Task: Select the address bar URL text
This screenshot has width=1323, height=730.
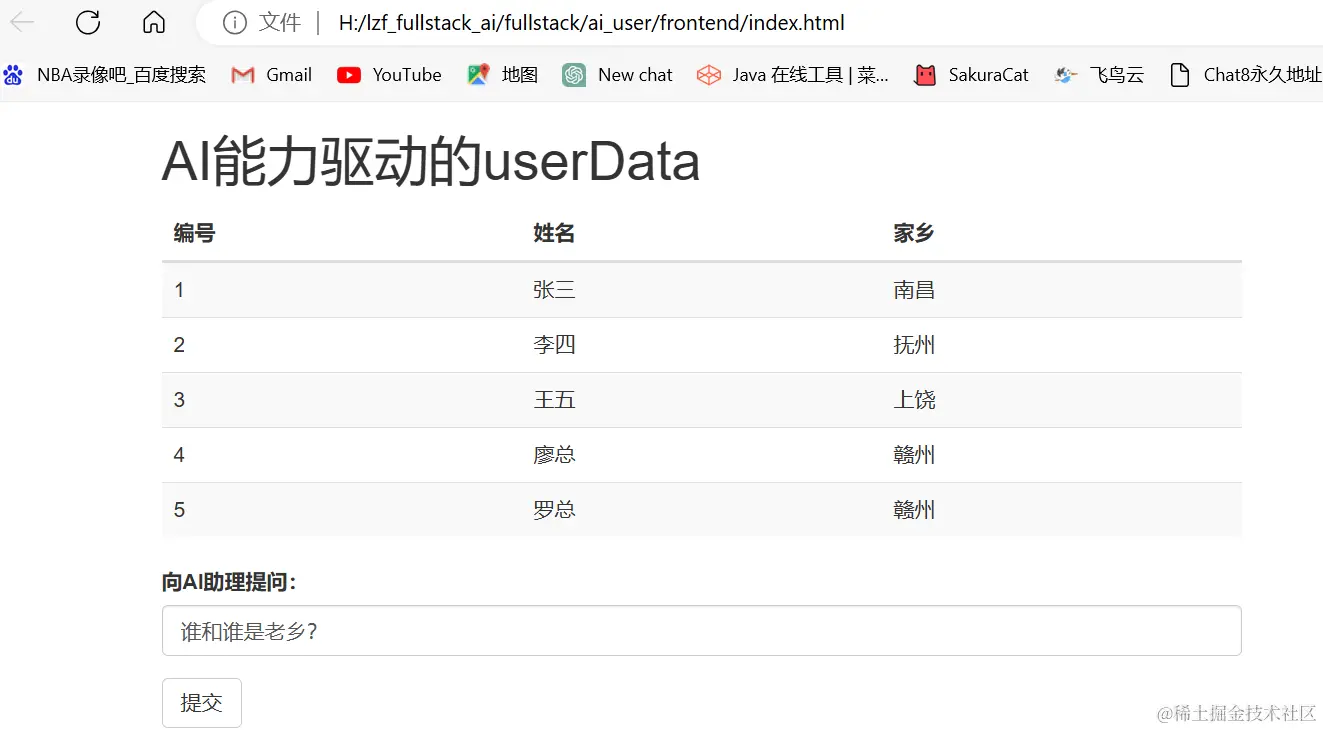Action: [592, 23]
